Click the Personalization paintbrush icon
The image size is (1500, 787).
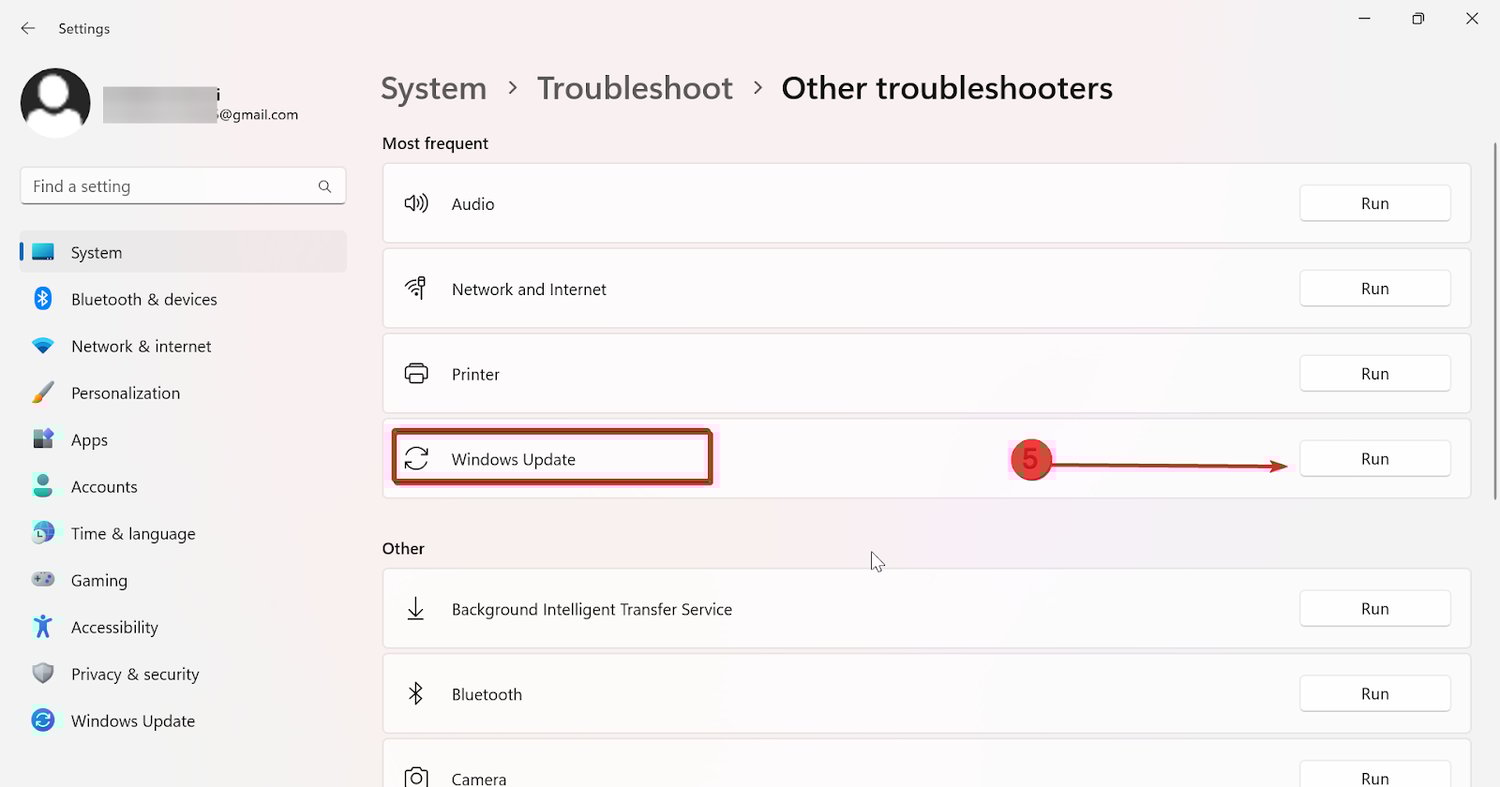[x=43, y=393]
